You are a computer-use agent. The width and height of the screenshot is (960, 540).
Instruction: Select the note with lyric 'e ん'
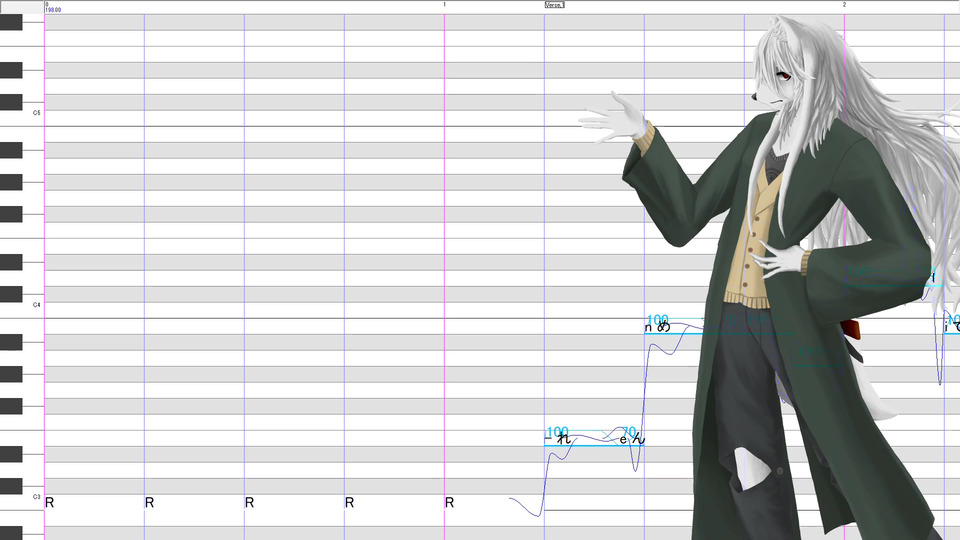point(632,438)
